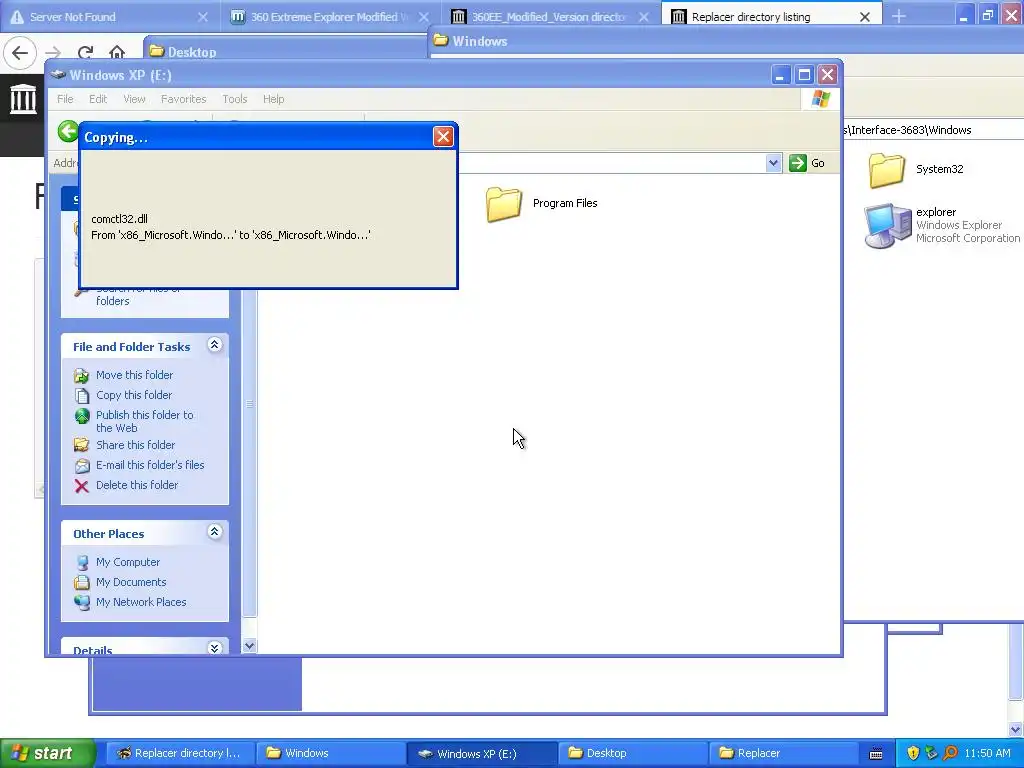1024x768 pixels.
Task: Click the comctl32.dll file name text
Action: [x=120, y=219]
